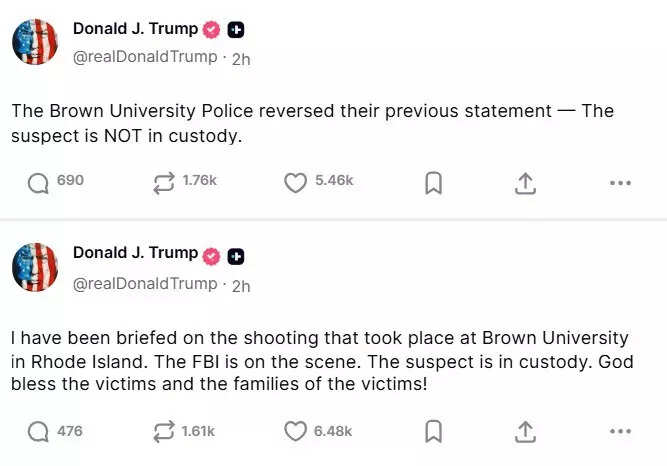The image size is (667, 466).
Task: Reply to the 'I have been briefed' post
Action: point(39,431)
